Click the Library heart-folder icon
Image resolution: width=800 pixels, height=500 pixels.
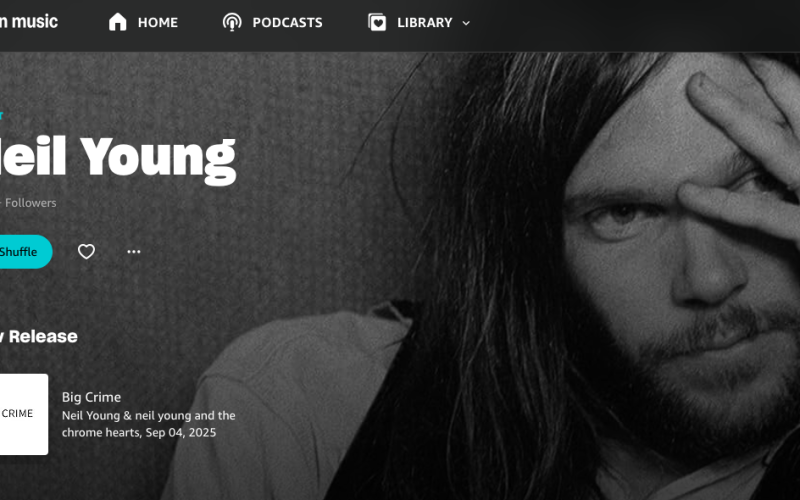(x=377, y=22)
